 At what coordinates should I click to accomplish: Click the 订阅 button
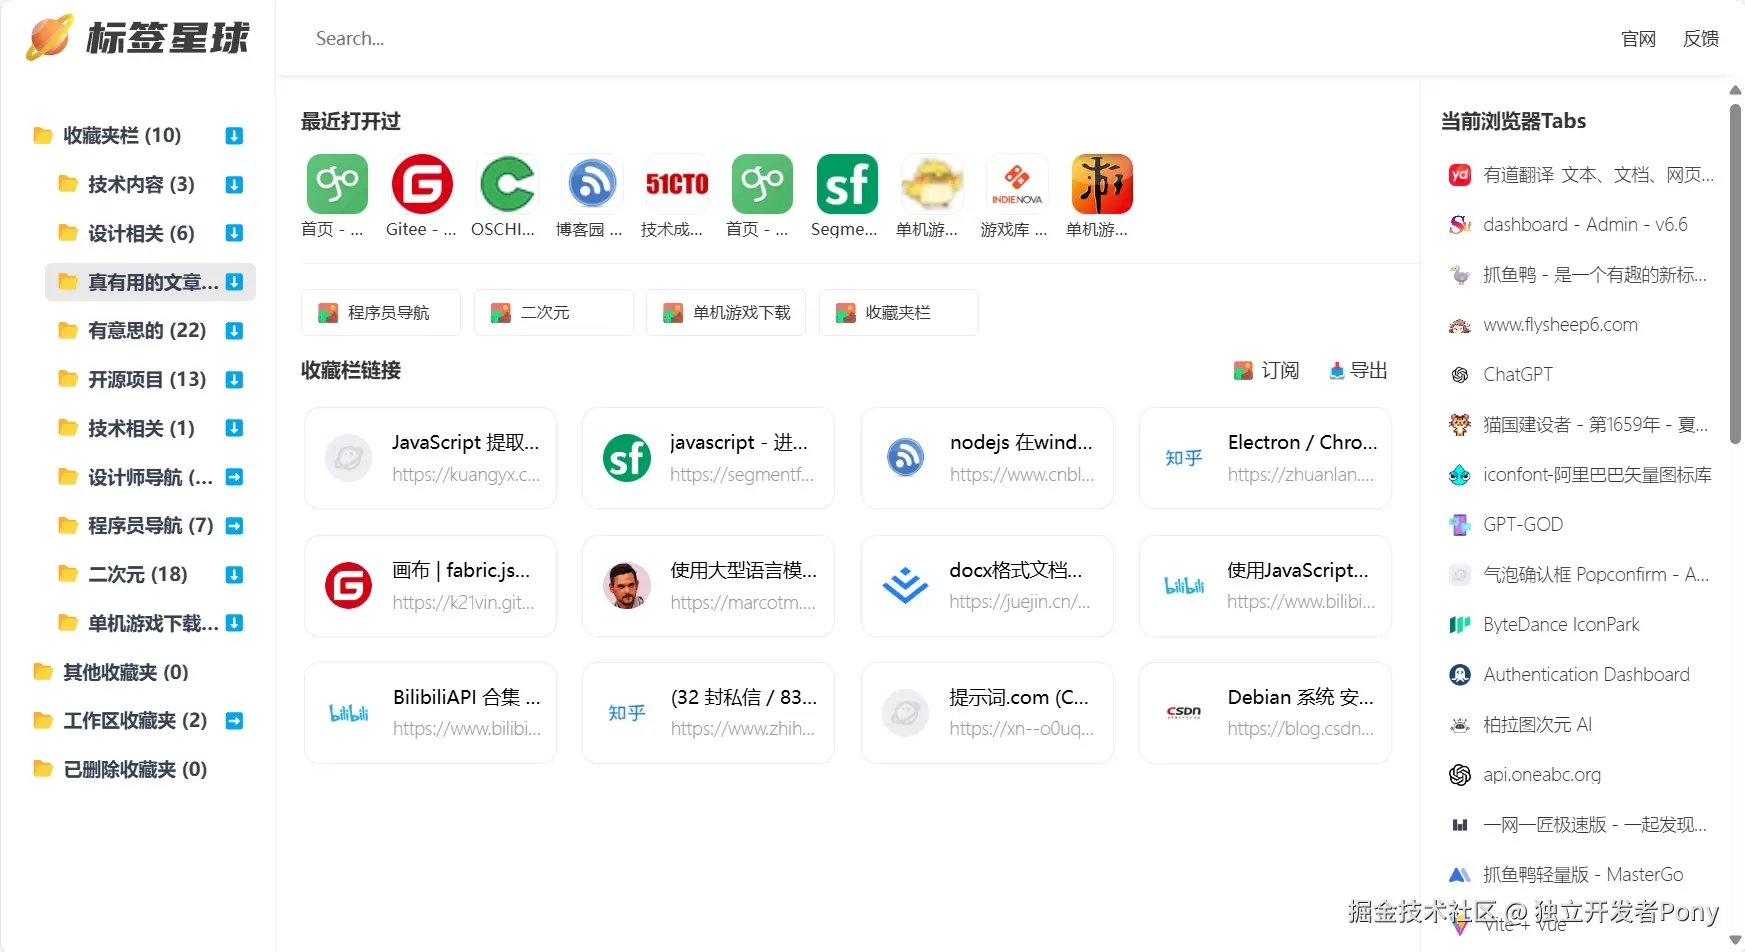1266,371
